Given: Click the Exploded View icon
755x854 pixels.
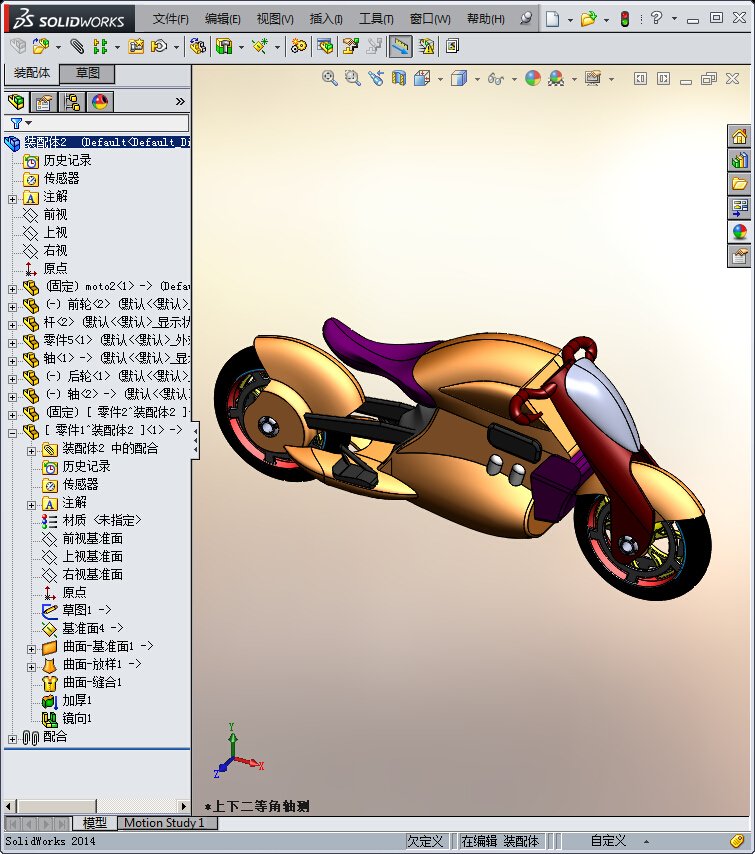Looking at the screenshot, I should coord(351,47).
